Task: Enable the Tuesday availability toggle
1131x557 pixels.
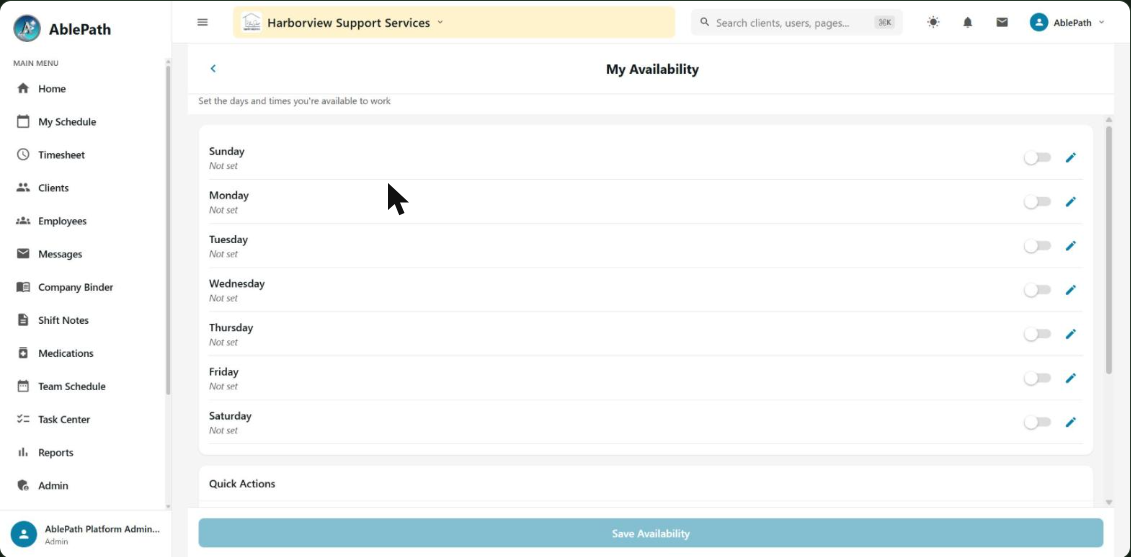Action: point(1037,245)
